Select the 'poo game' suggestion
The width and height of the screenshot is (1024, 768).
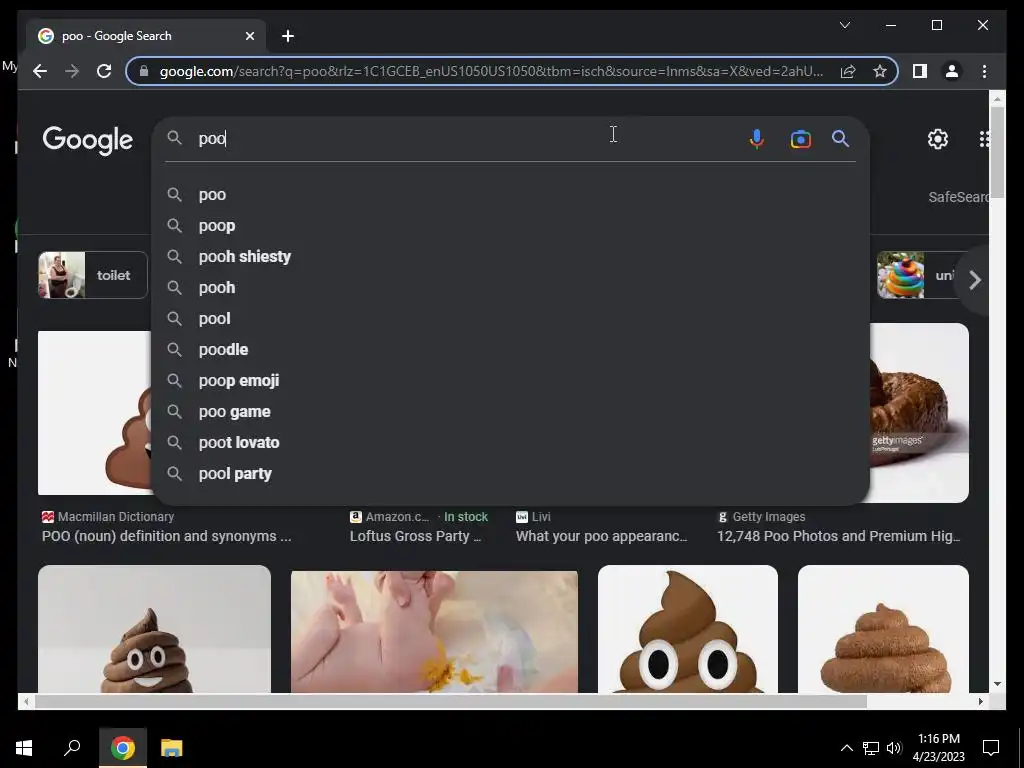510,411
